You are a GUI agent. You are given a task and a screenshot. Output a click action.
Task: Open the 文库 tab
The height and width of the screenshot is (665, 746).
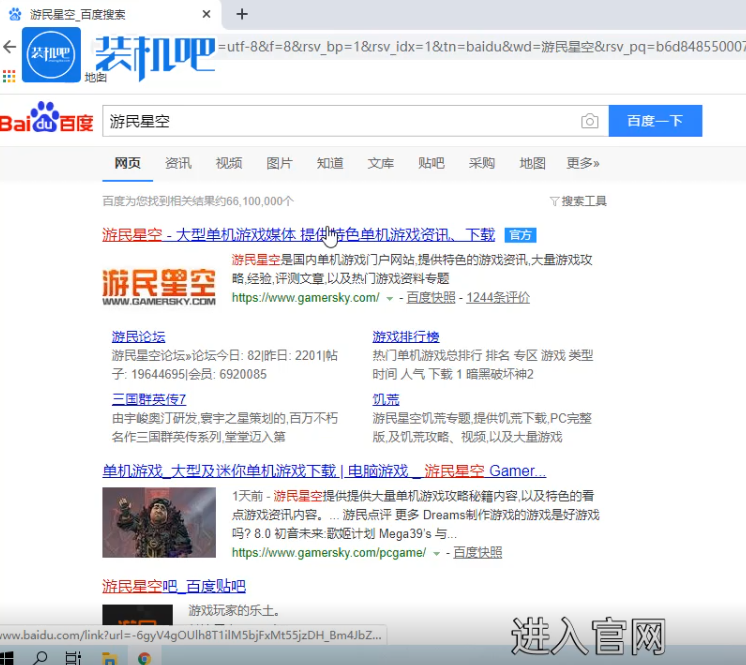(381, 163)
